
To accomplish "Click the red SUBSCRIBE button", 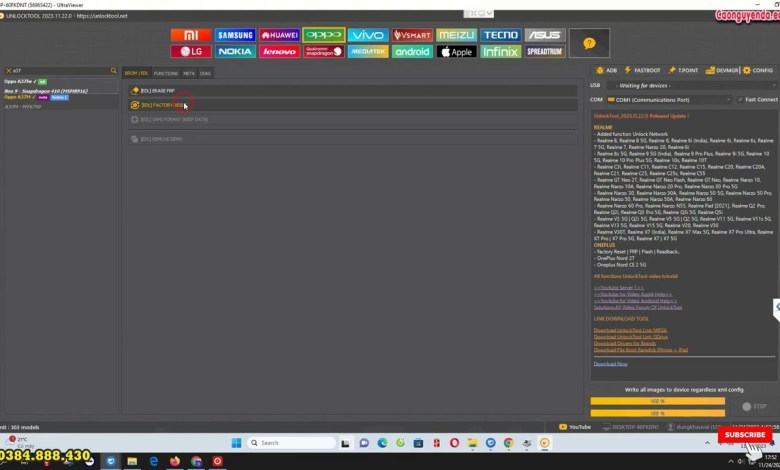I will click(x=745, y=435).
